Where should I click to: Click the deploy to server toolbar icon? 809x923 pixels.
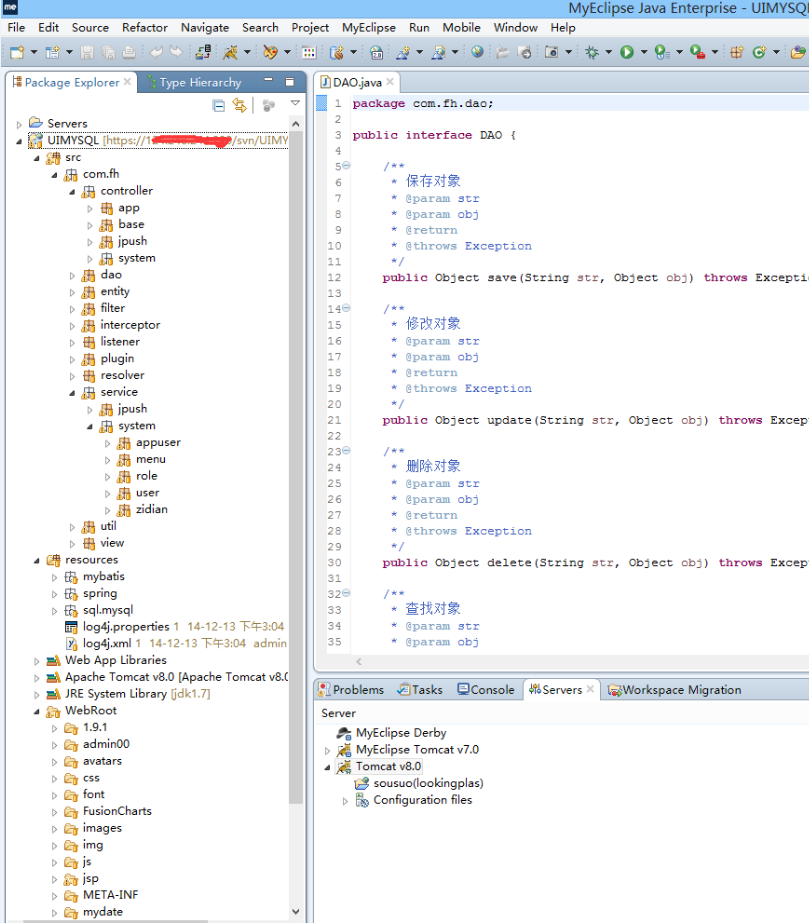pyautogui.click(x=204, y=52)
